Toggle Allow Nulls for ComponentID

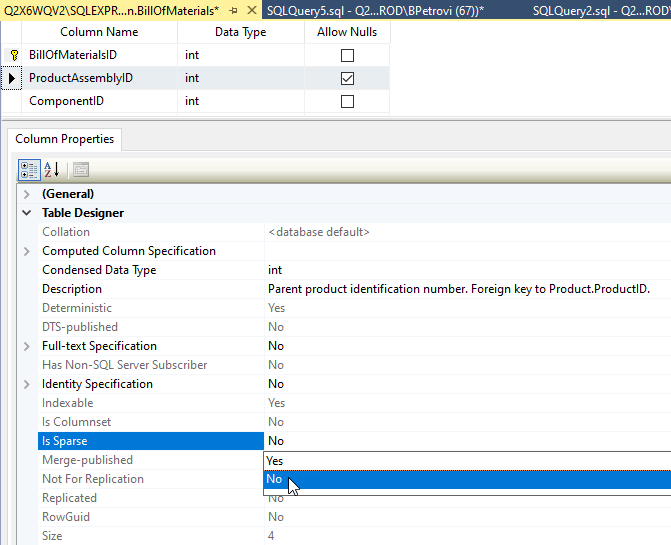tap(347, 101)
